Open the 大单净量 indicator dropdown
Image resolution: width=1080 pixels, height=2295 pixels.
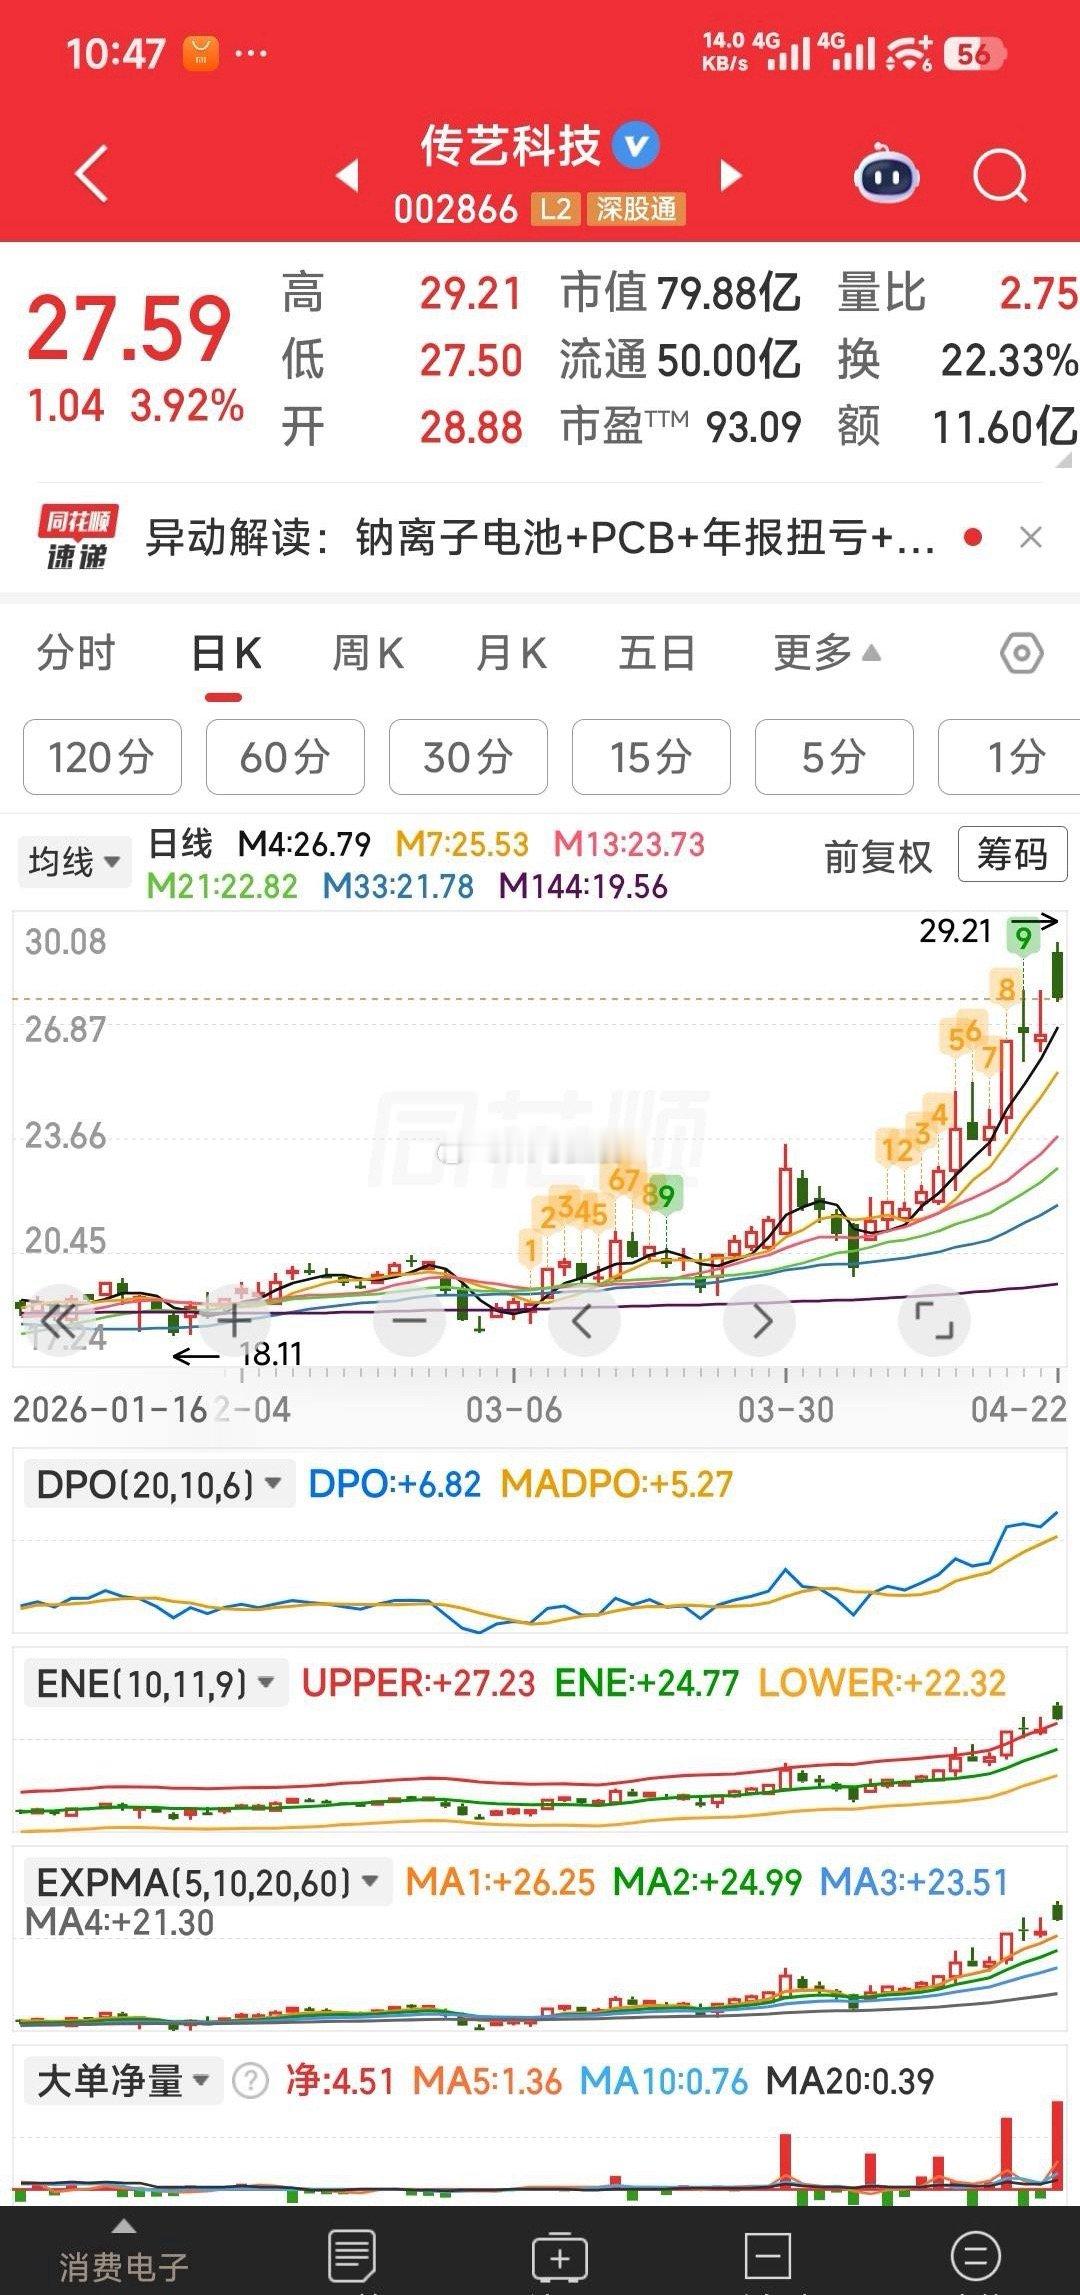coord(122,2081)
